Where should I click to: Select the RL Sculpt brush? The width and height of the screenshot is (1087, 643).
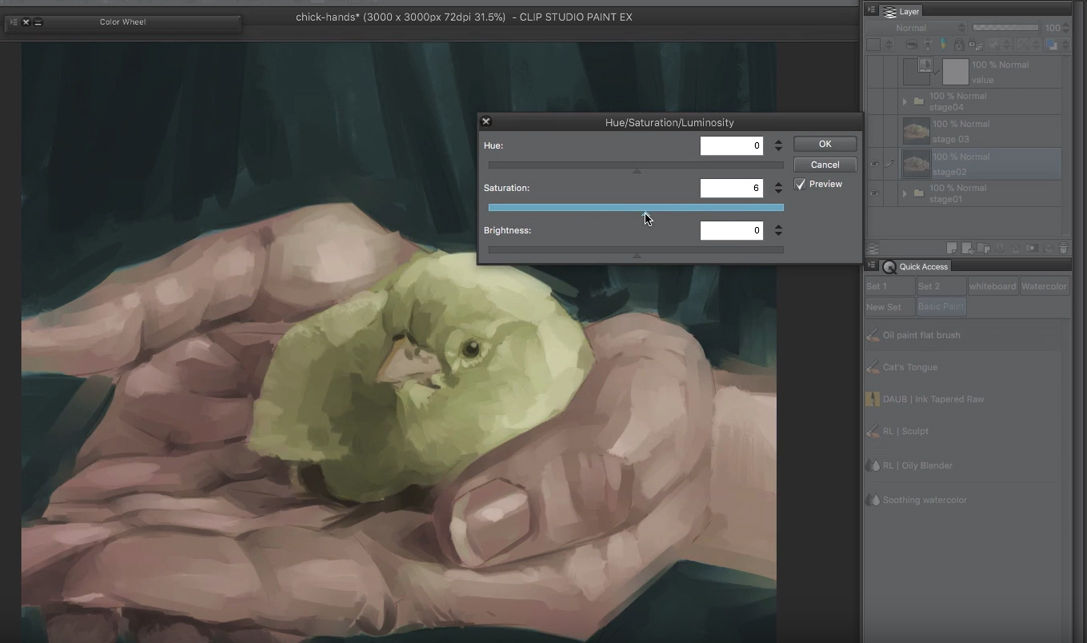pos(905,431)
